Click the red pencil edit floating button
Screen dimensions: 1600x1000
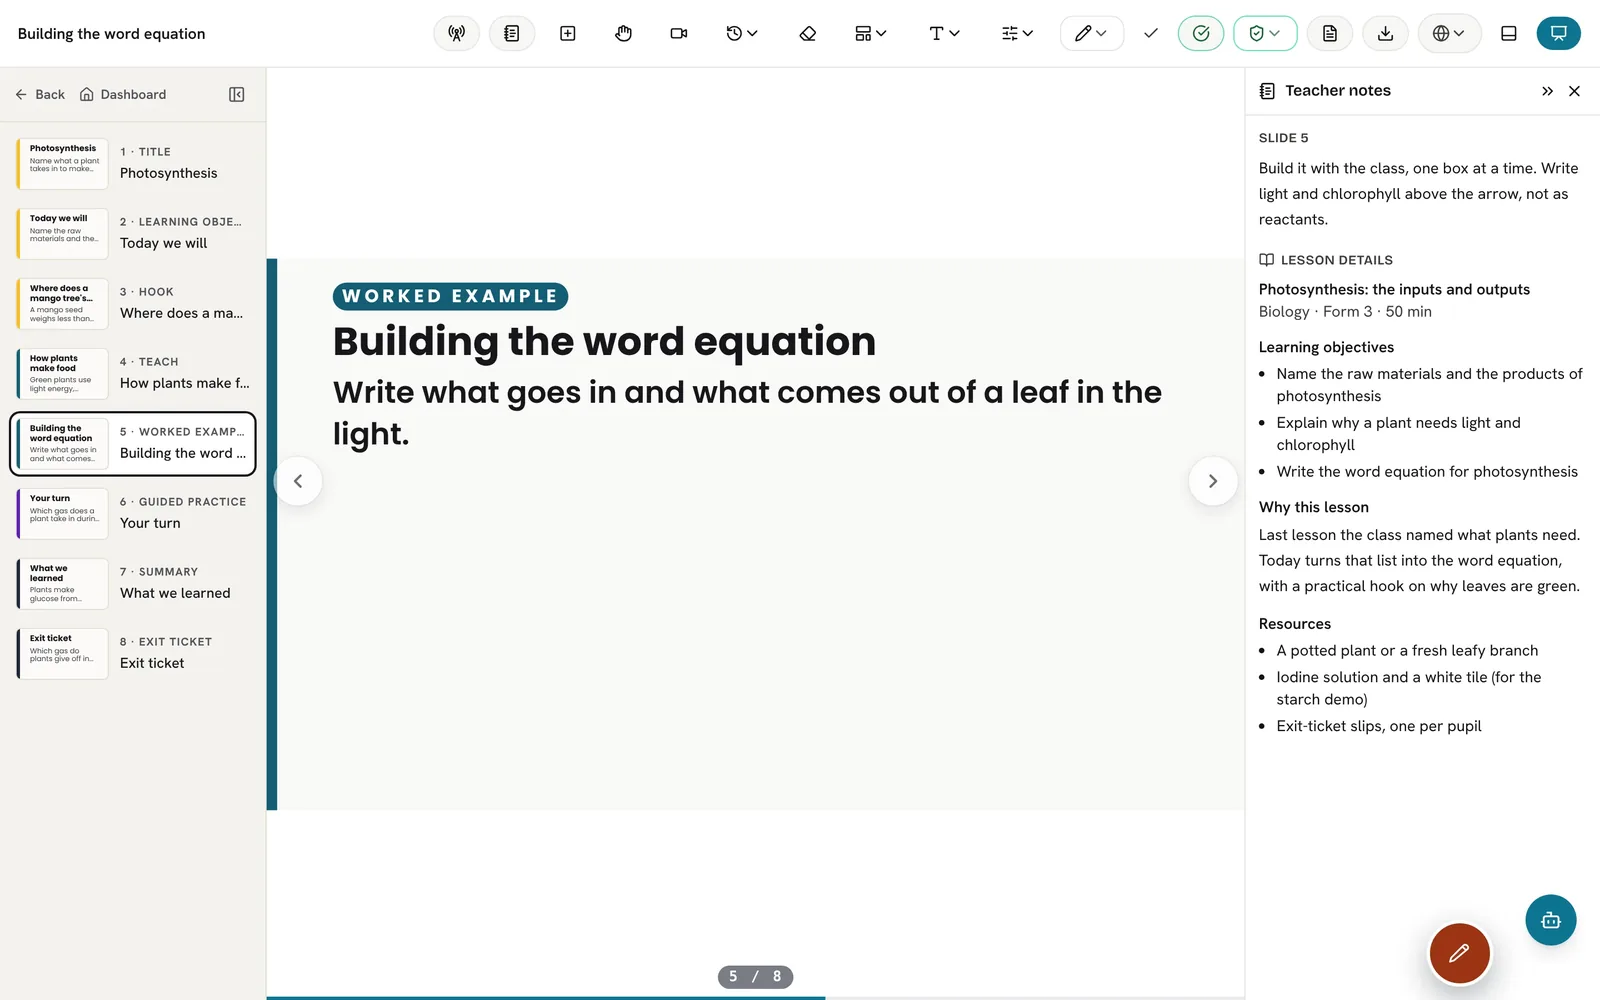tap(1459, 953)
